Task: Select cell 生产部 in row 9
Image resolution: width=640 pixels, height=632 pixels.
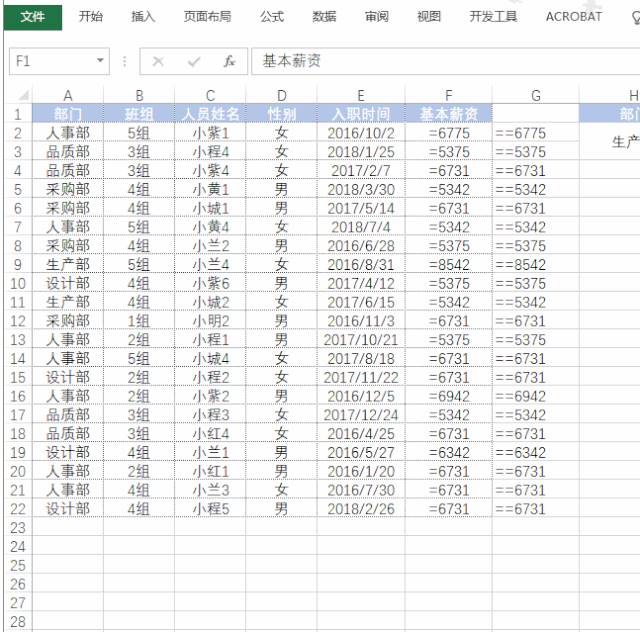Action: pyautogui.click(x=68, y=264)
